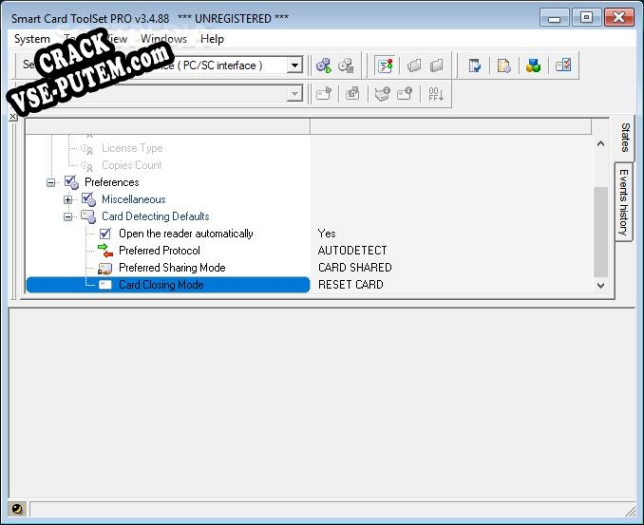Show reader info via reader-info icon
Viewport: 644px width, 525px height.
pos(382,94)
